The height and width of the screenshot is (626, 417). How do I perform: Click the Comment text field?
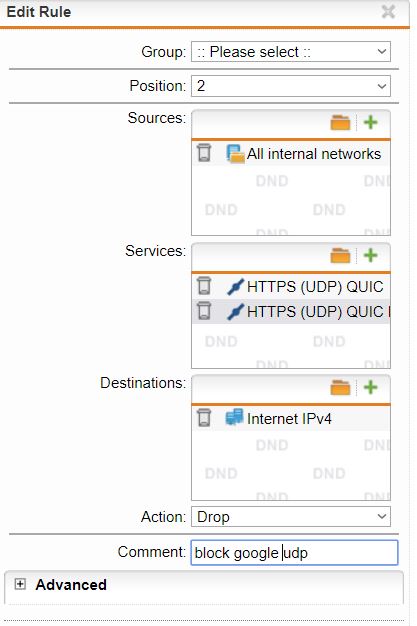pyautogui.click(x=294, y=553)
